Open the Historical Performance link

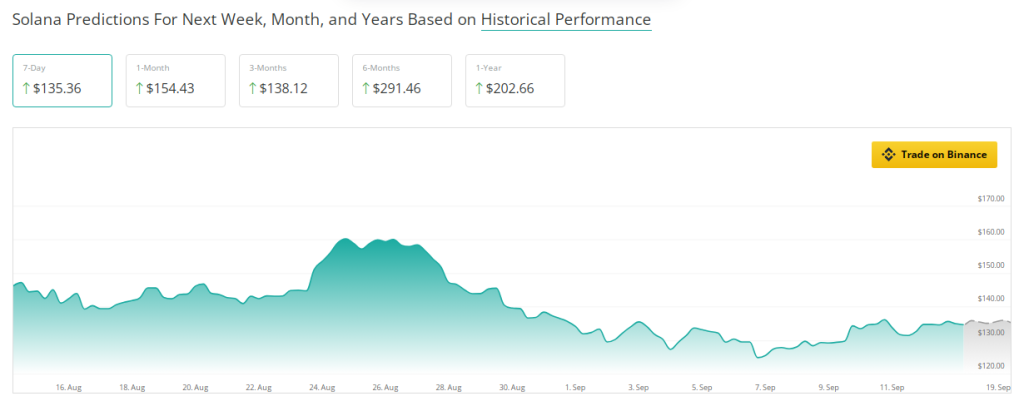[565, 20]
